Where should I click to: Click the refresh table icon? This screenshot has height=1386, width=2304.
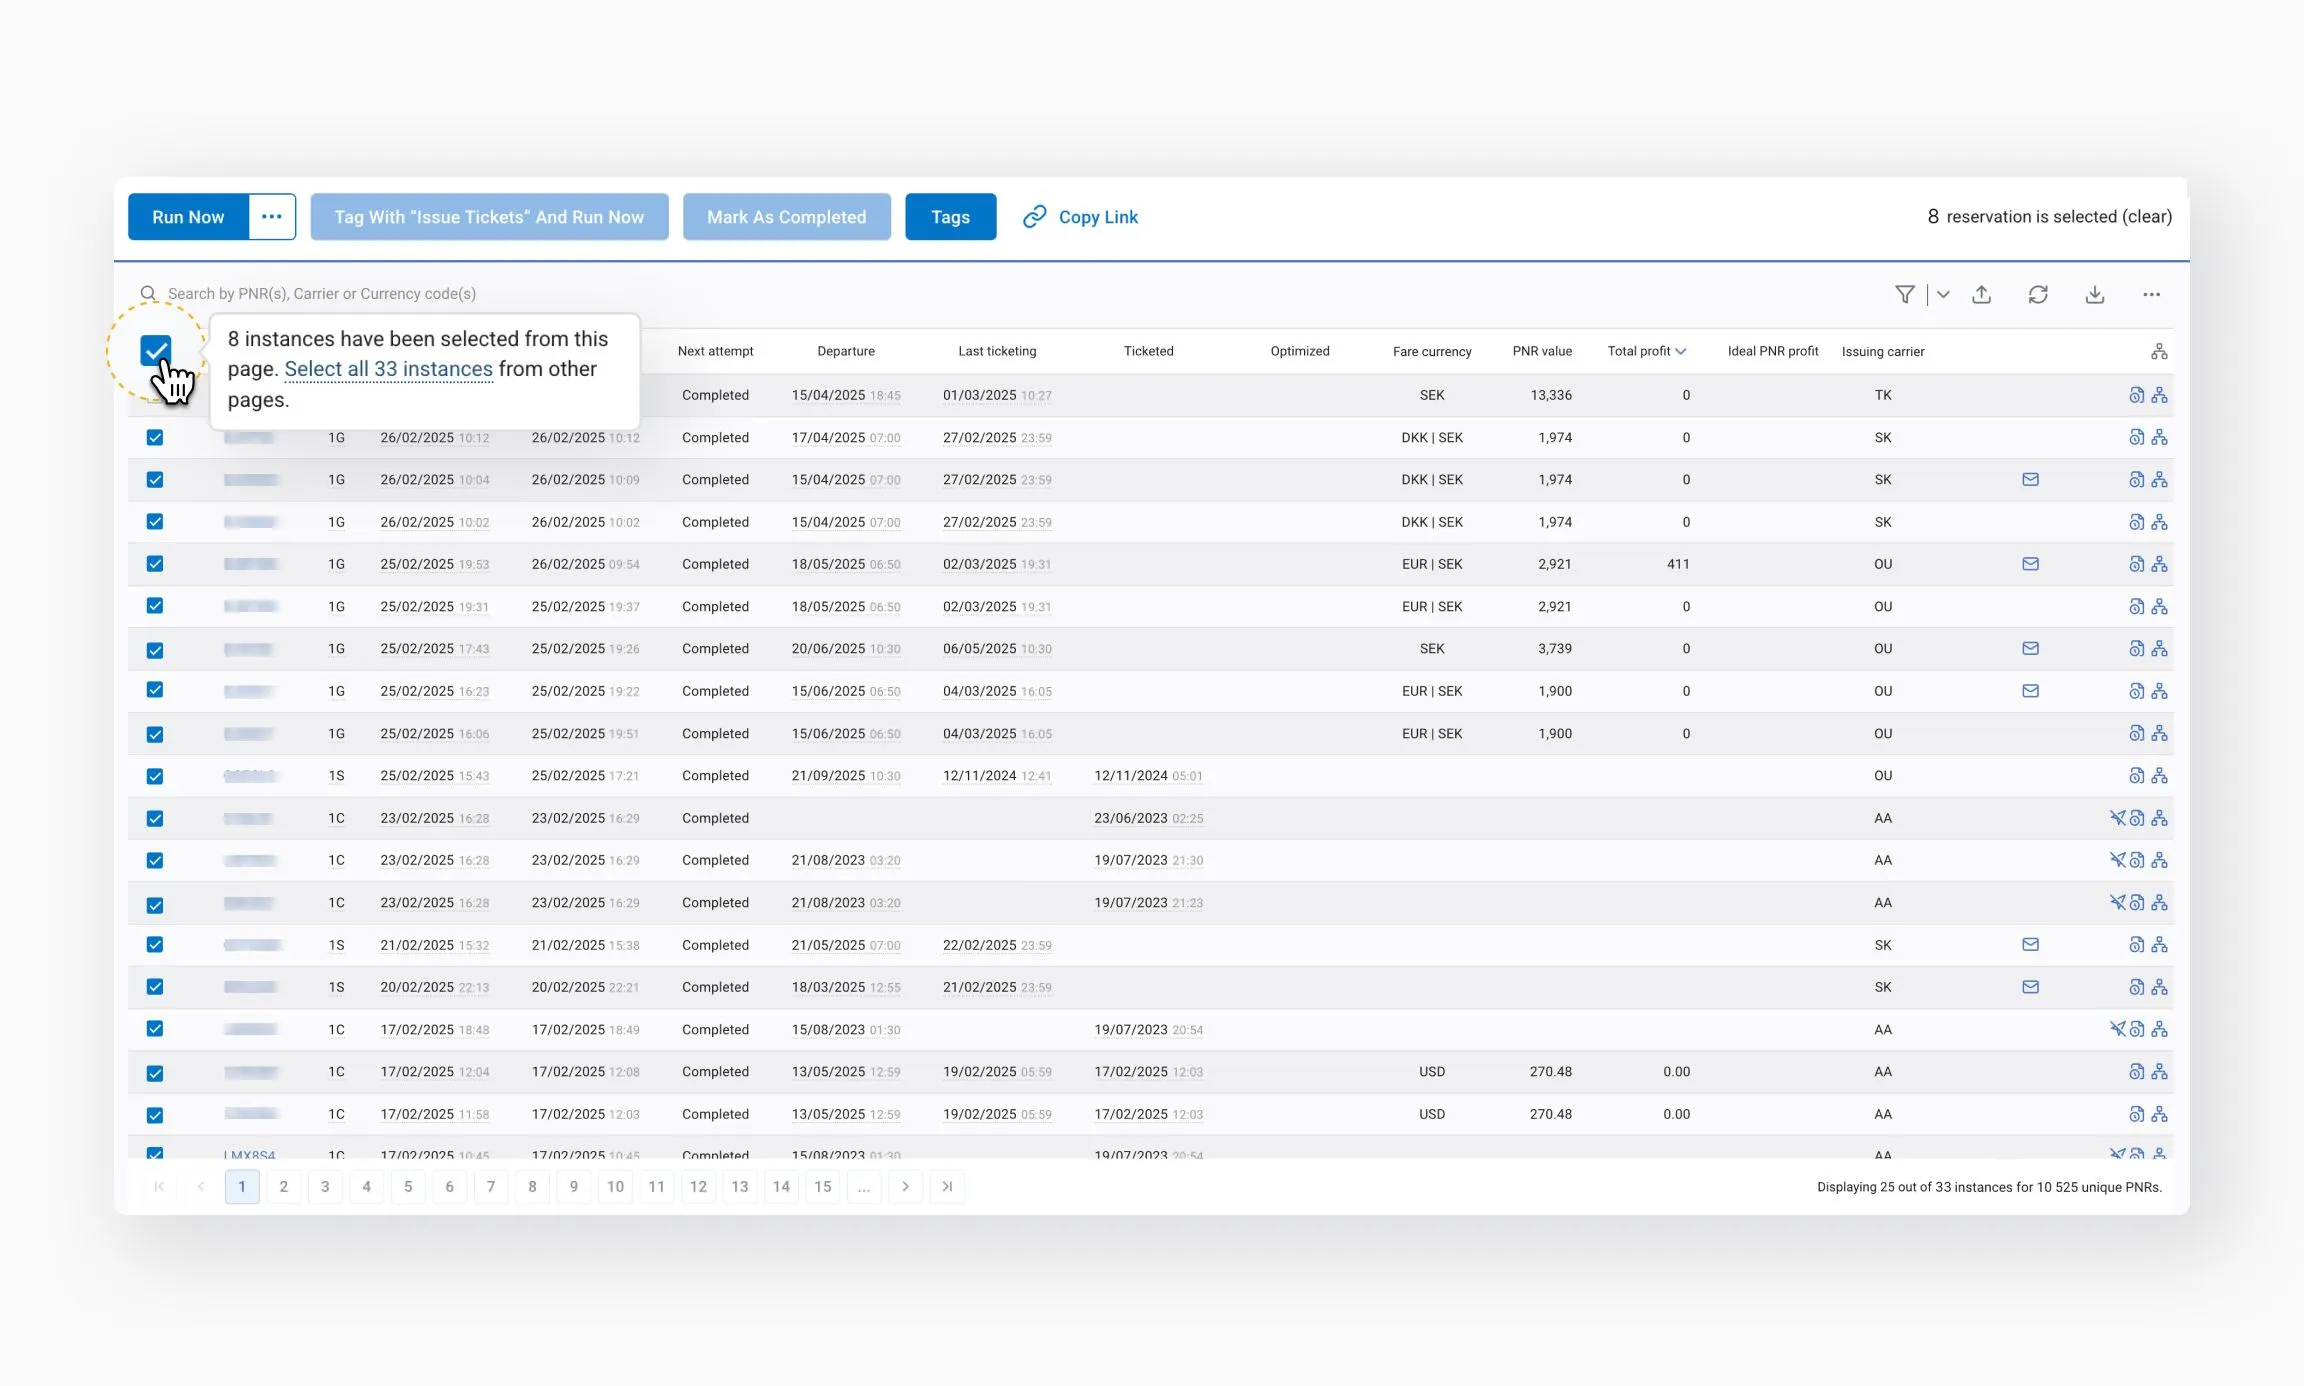click(2038, 294)
